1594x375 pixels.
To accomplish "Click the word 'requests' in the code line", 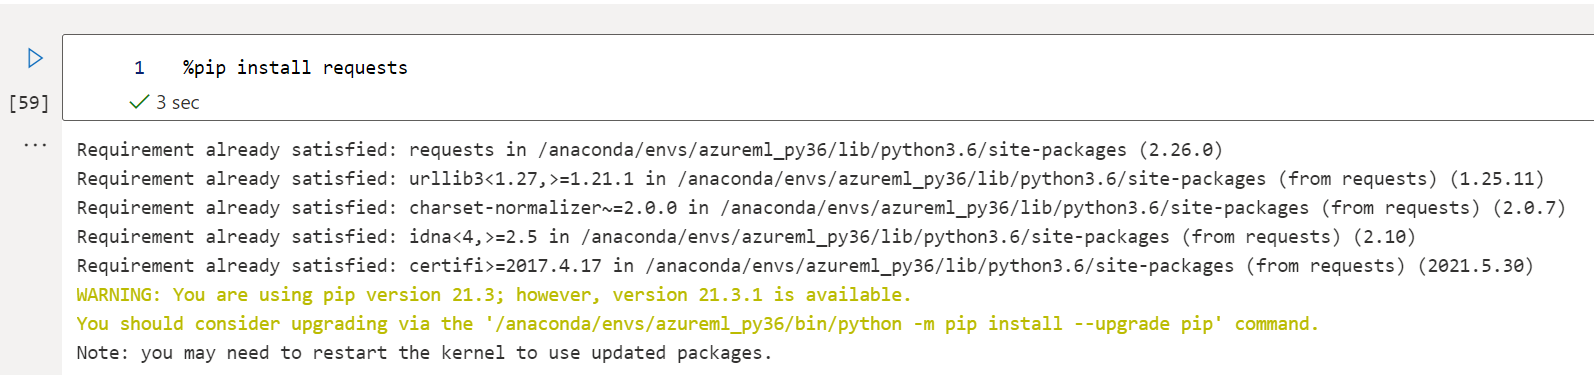I will click(365, 68).
